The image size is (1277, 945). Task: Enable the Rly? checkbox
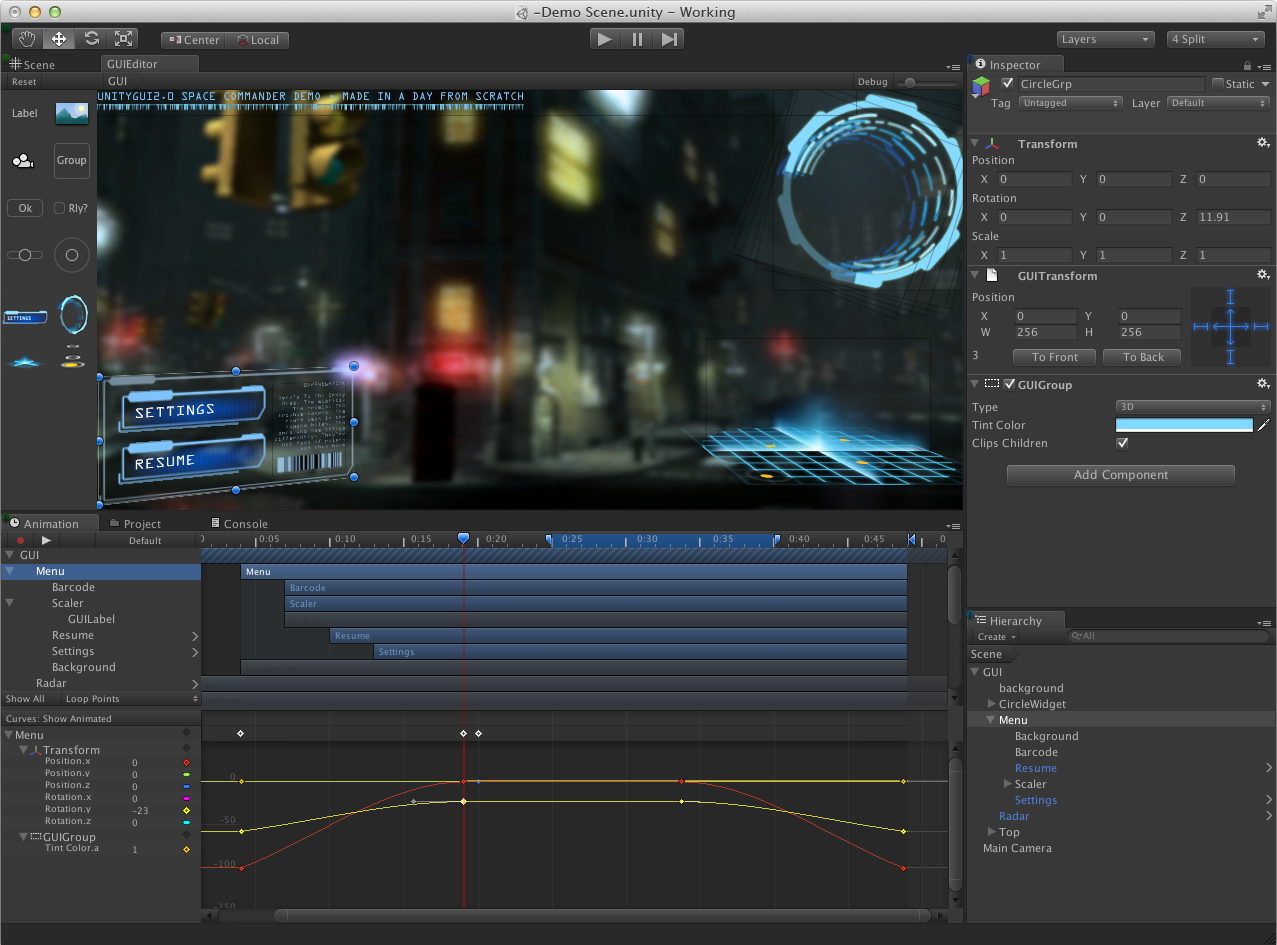pos(60,208)
